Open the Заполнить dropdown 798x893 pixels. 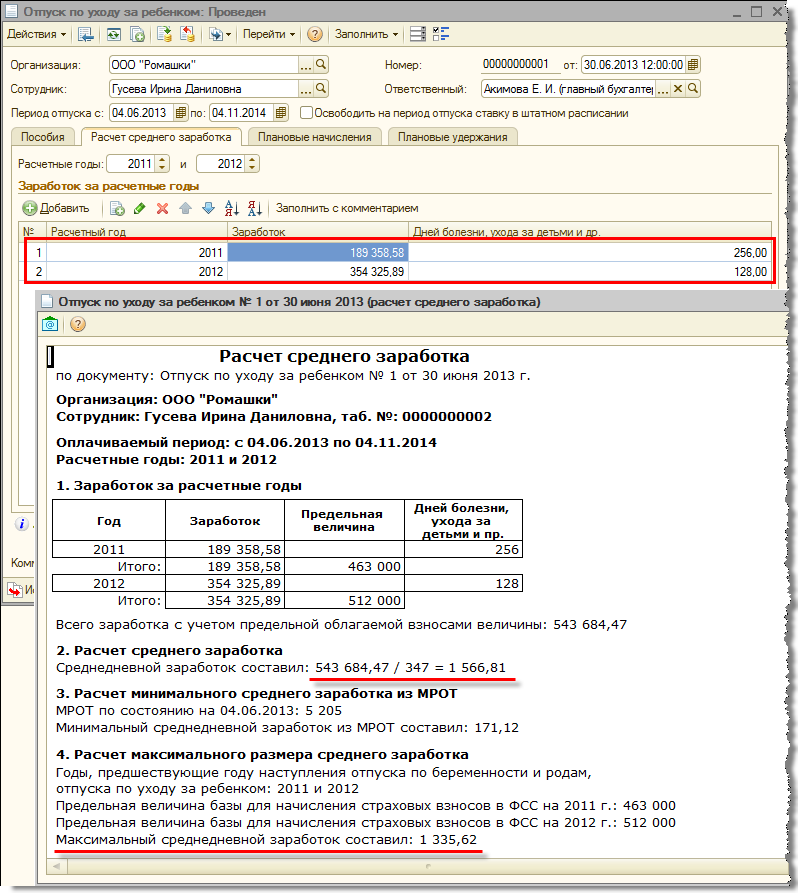pyautogui.click(x=366, y=34)
